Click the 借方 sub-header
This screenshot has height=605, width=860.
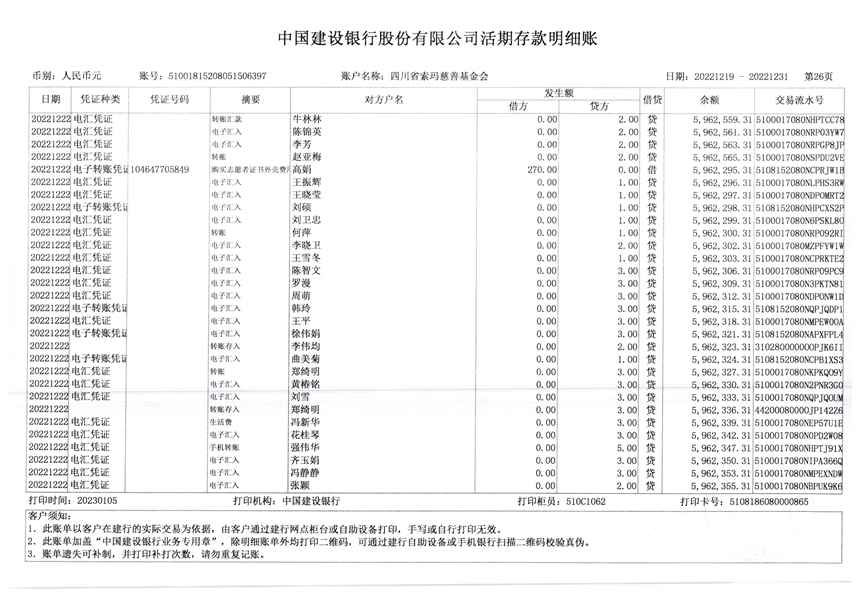coord(518,106)
